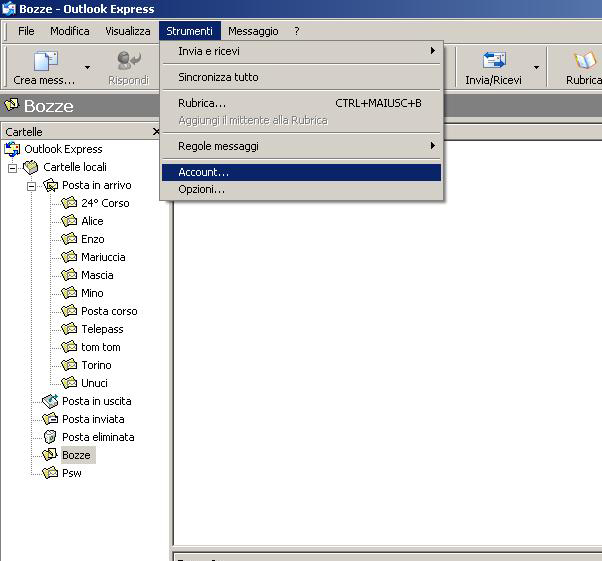The image size is (602, 561).
Task: Select Cartelle locali label
Action: click(x=75, y=167)
